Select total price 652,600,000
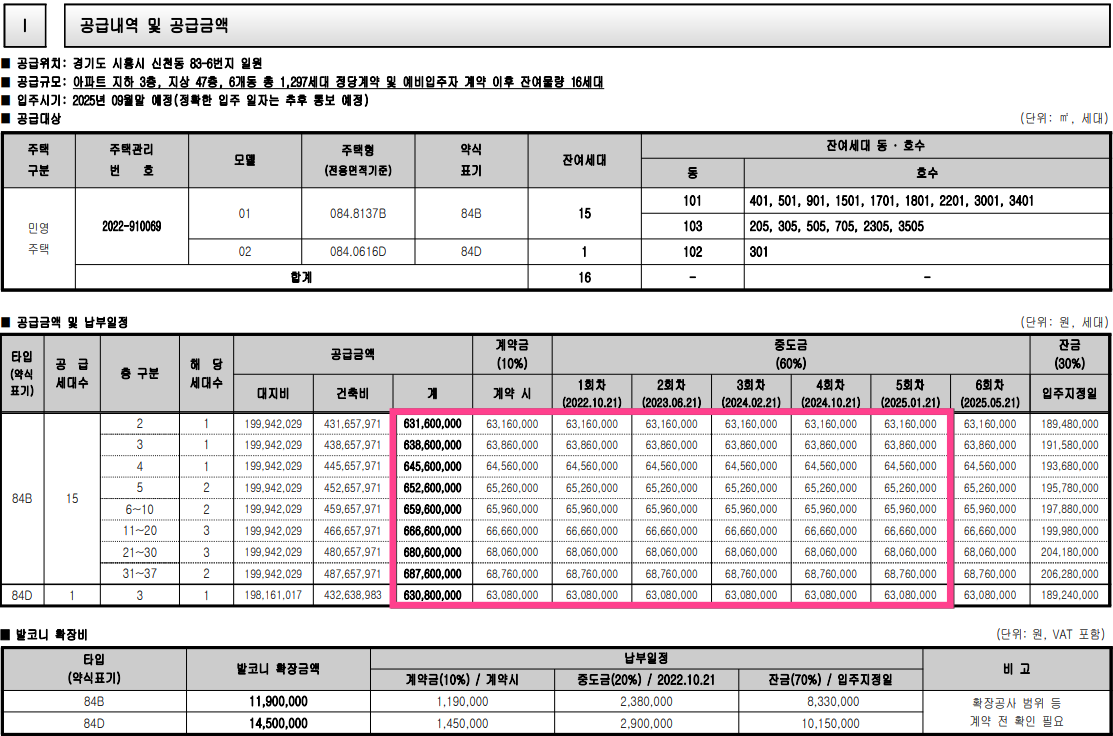 [432, 488]
